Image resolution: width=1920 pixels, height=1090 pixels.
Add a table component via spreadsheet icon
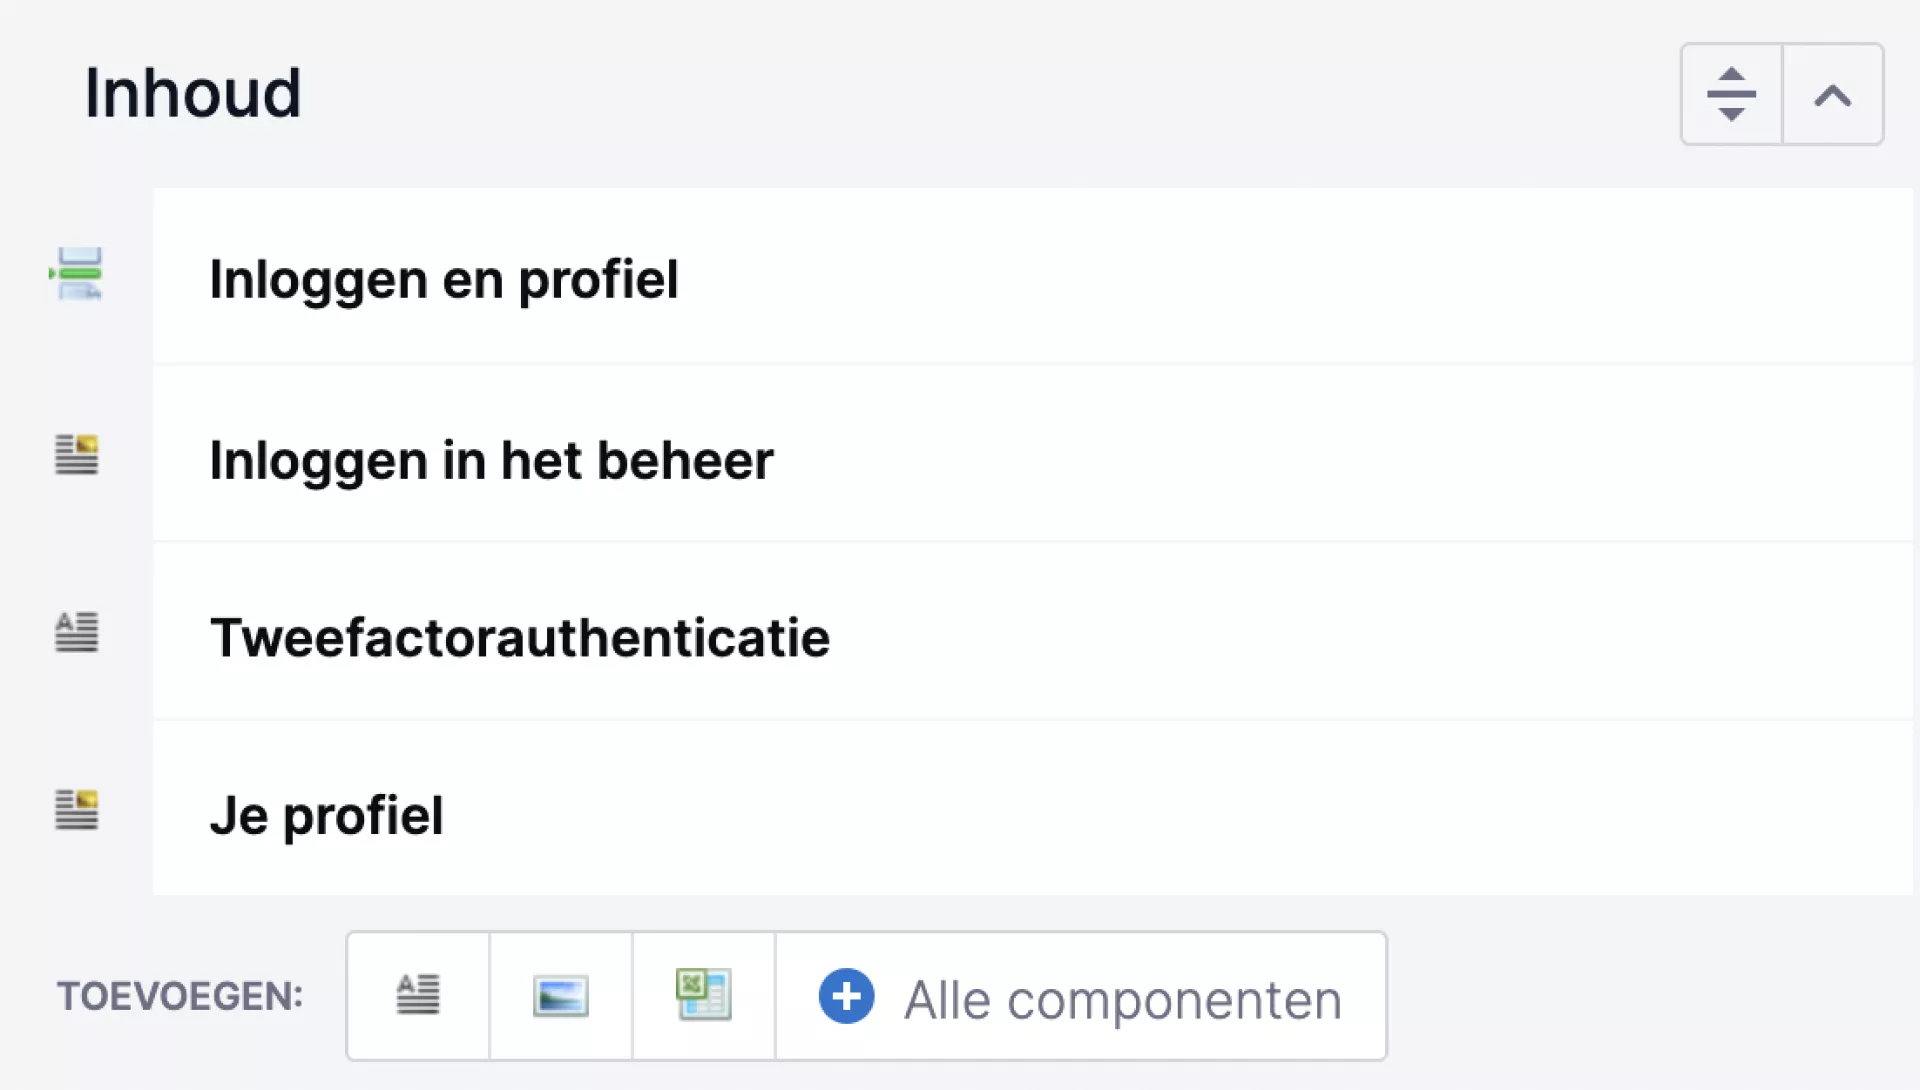coord(704,996)
